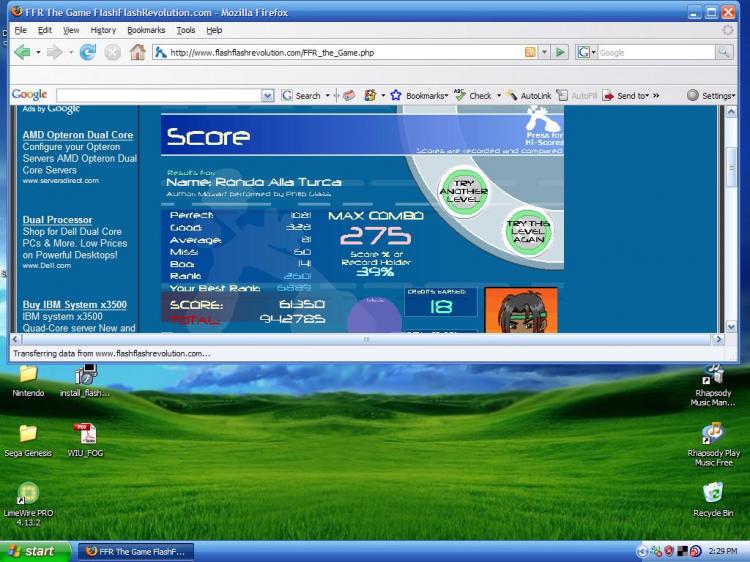Click the FFR The Game taskbar button
This screenshot has width=750, height=562.
coord(136,551)
